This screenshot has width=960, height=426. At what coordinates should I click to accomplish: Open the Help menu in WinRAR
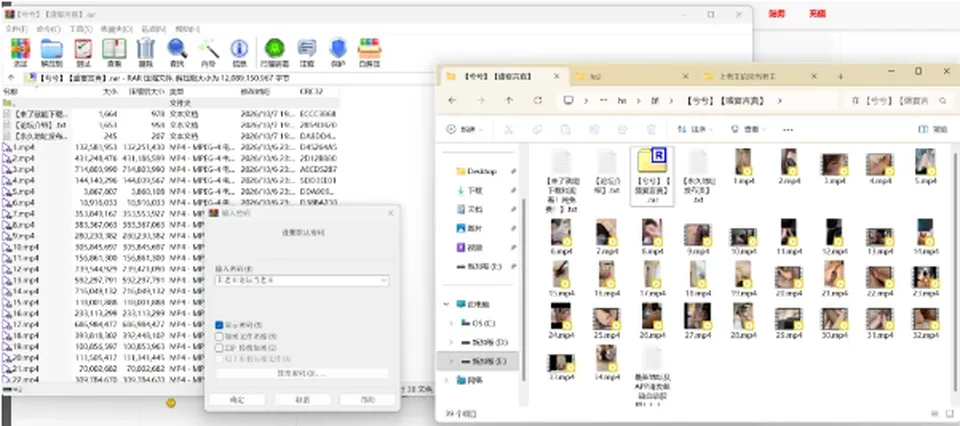click(187, 29)
